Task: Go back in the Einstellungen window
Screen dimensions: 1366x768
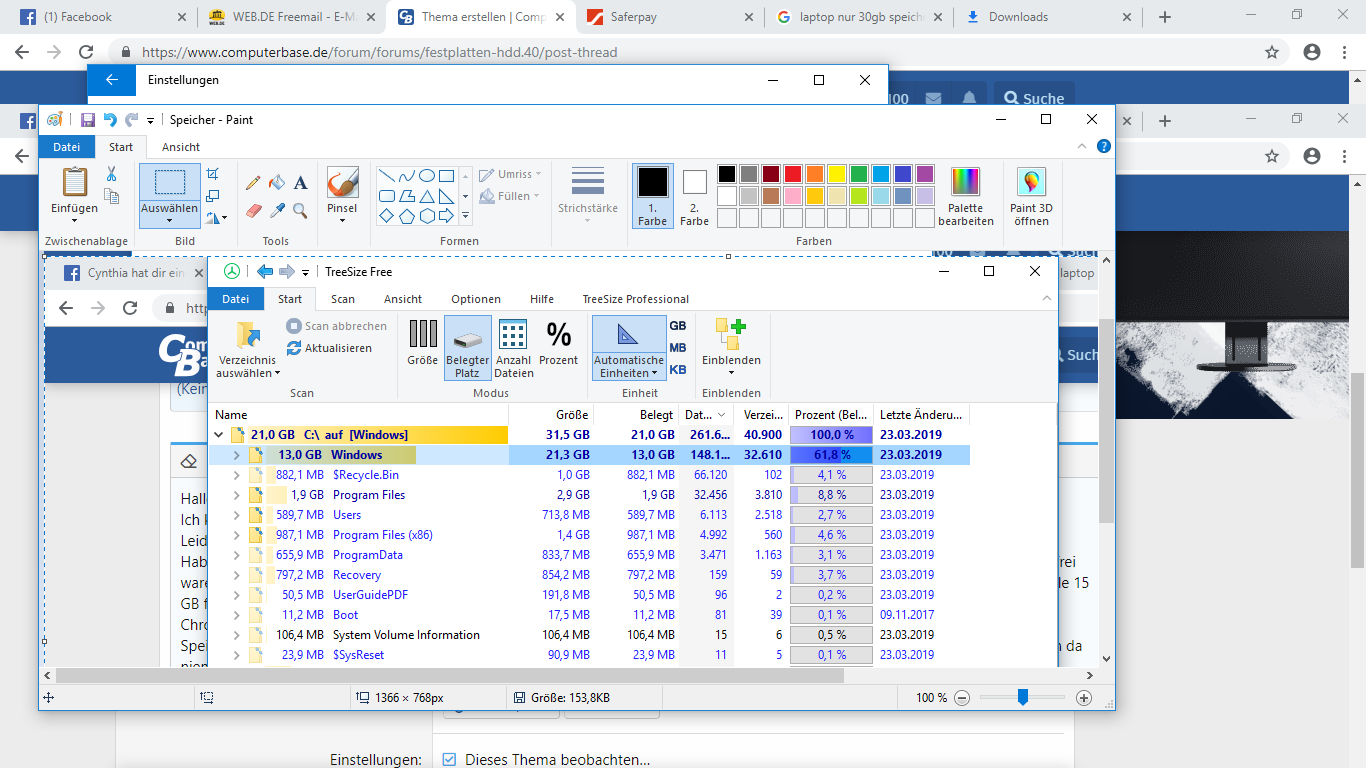Action: coord(112,80)
